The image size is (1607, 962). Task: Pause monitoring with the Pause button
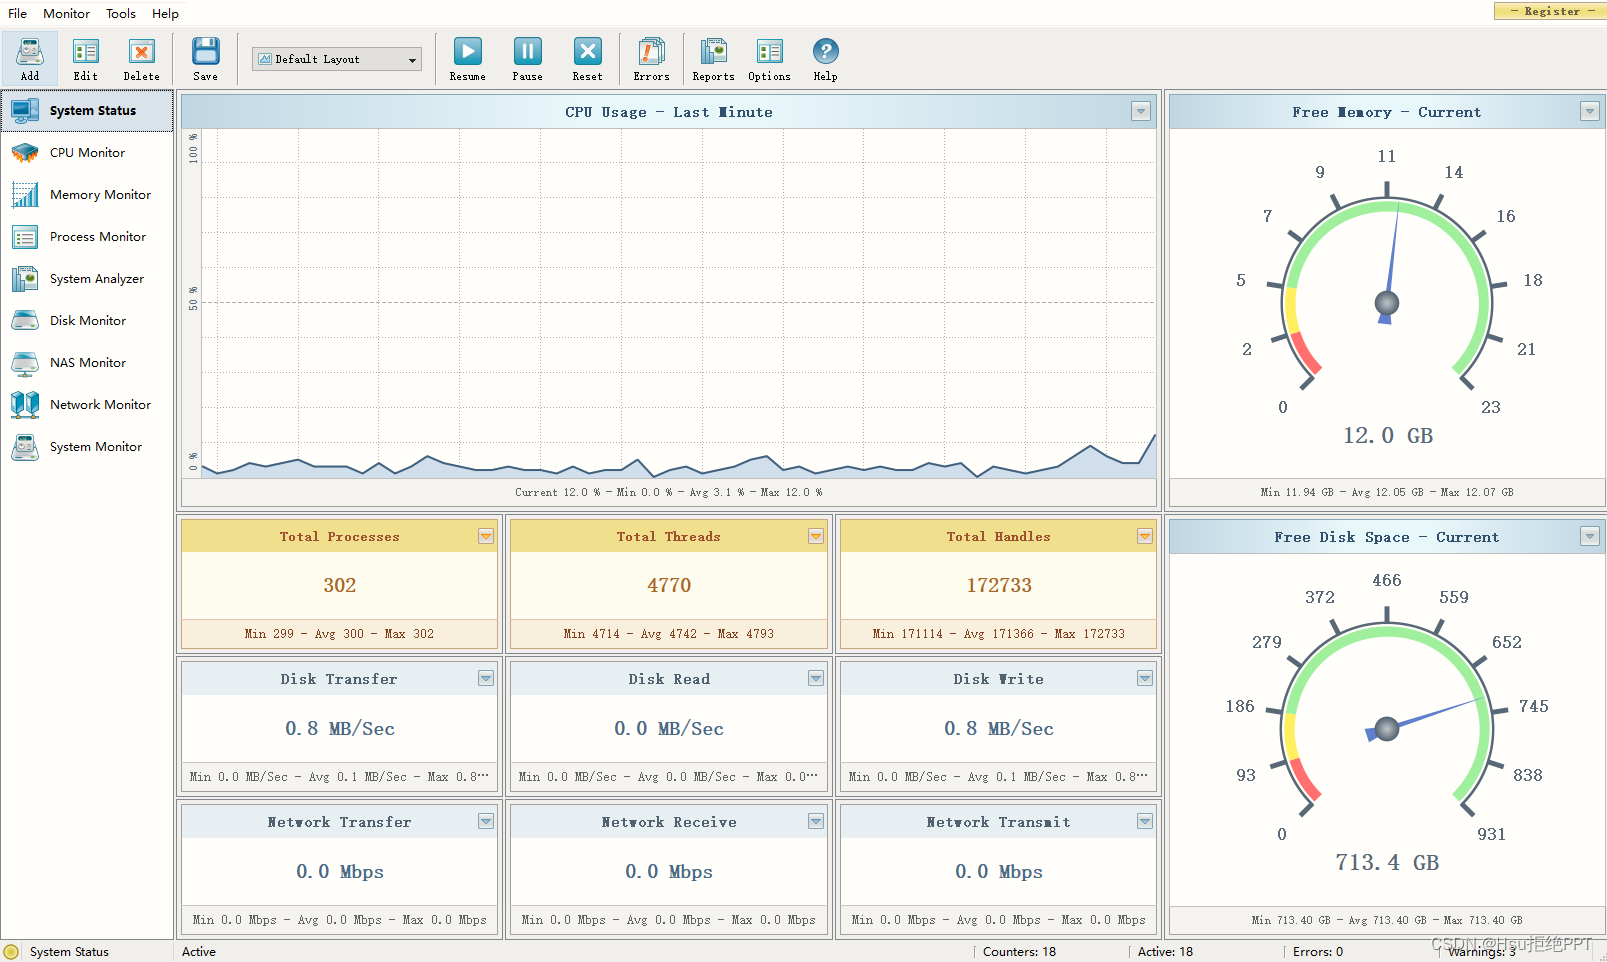tap(527, 58)
